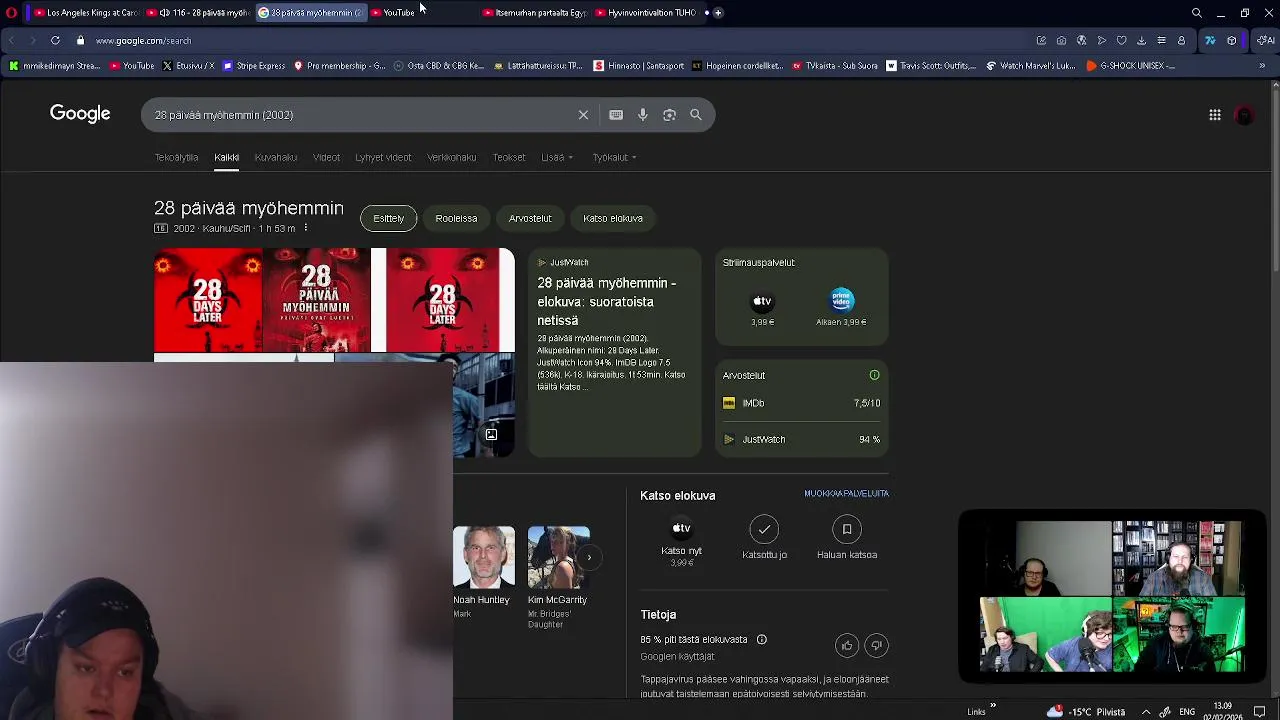Toggle Haluan katsoa watchlist bookmark

coord(847,537)
